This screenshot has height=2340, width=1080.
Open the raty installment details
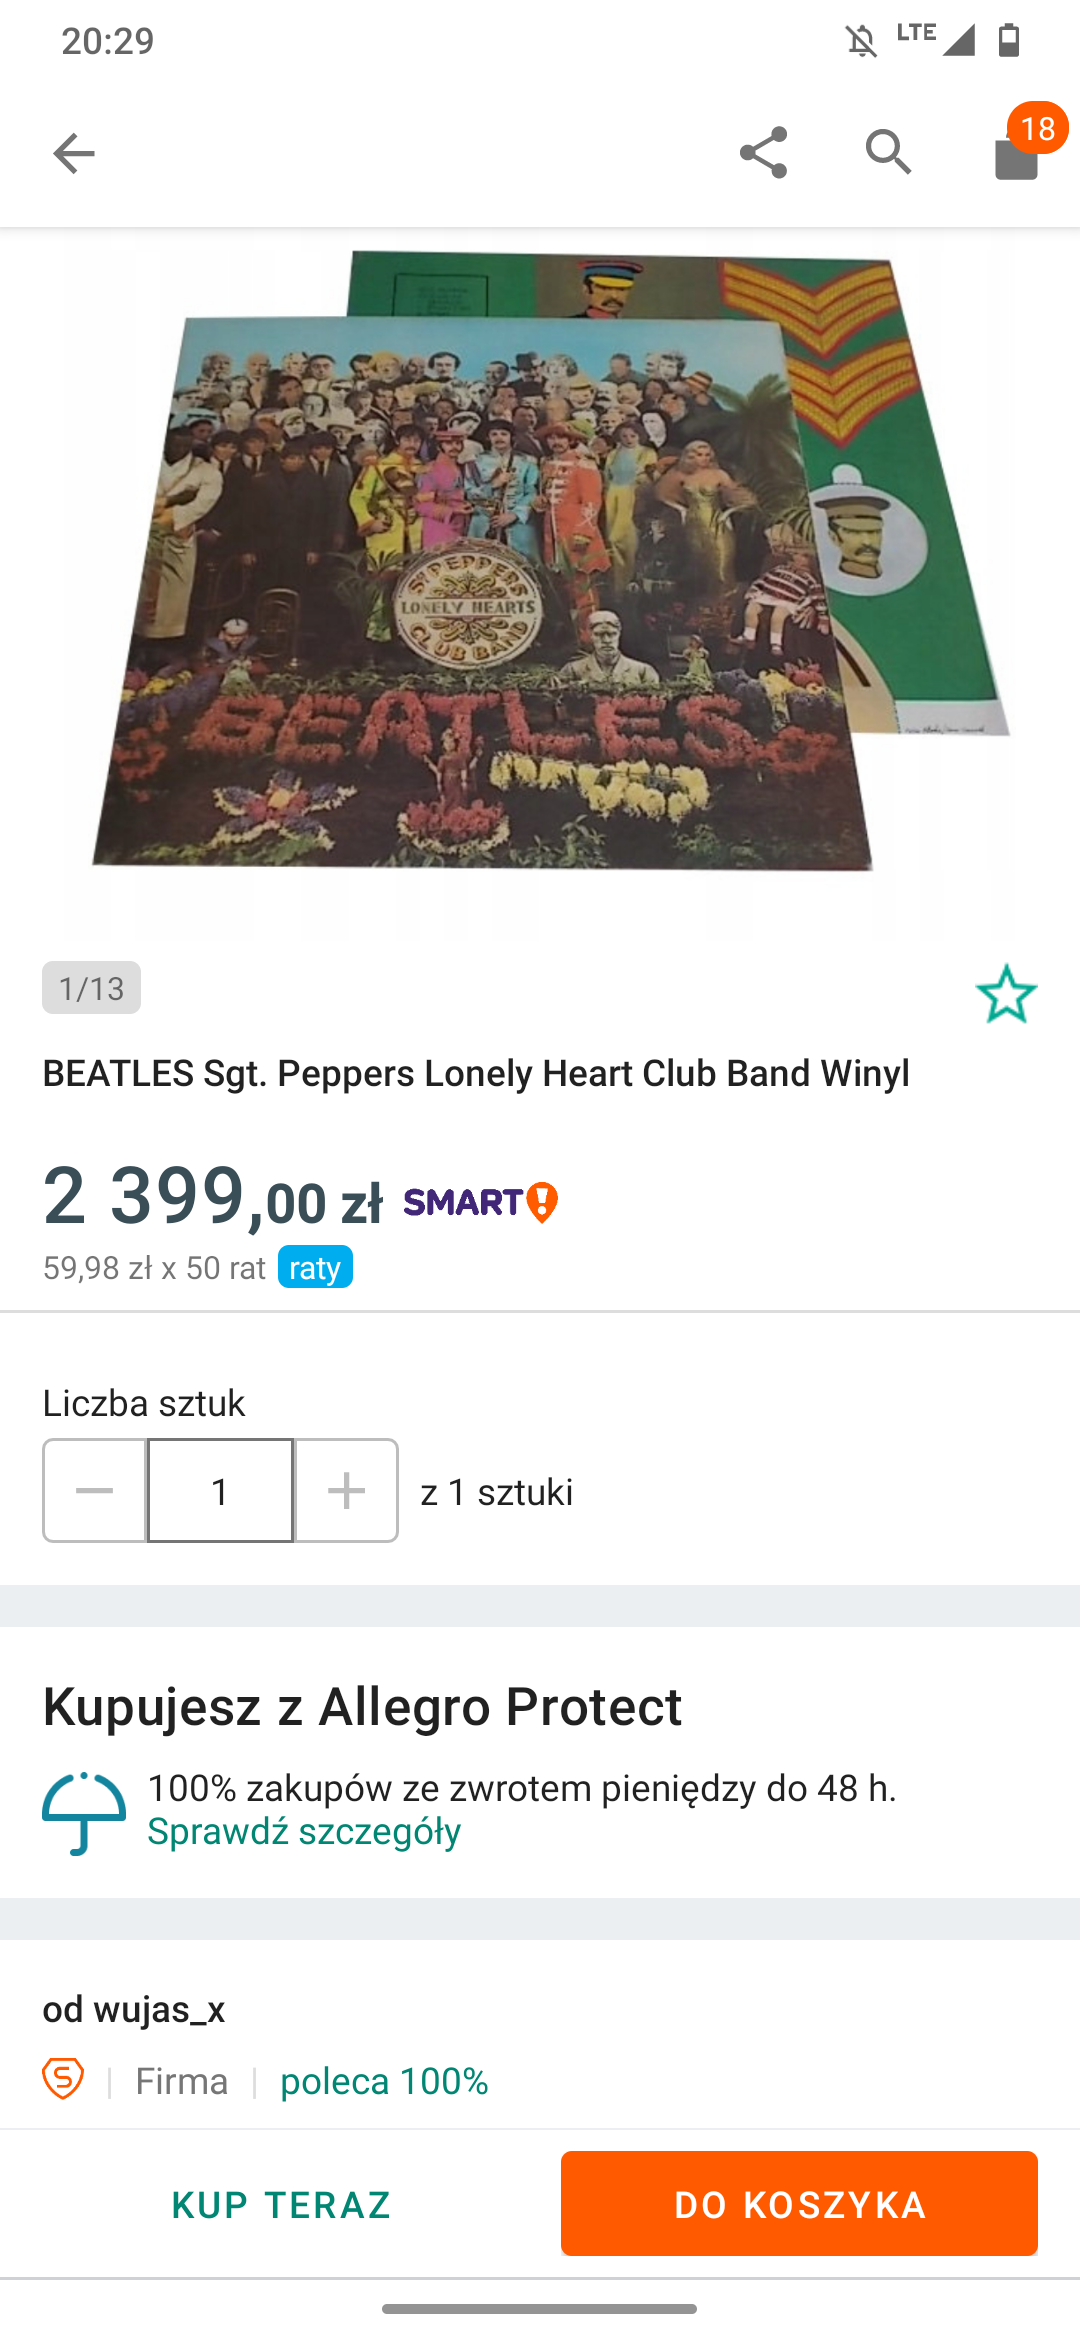(x=315, y=1267)
